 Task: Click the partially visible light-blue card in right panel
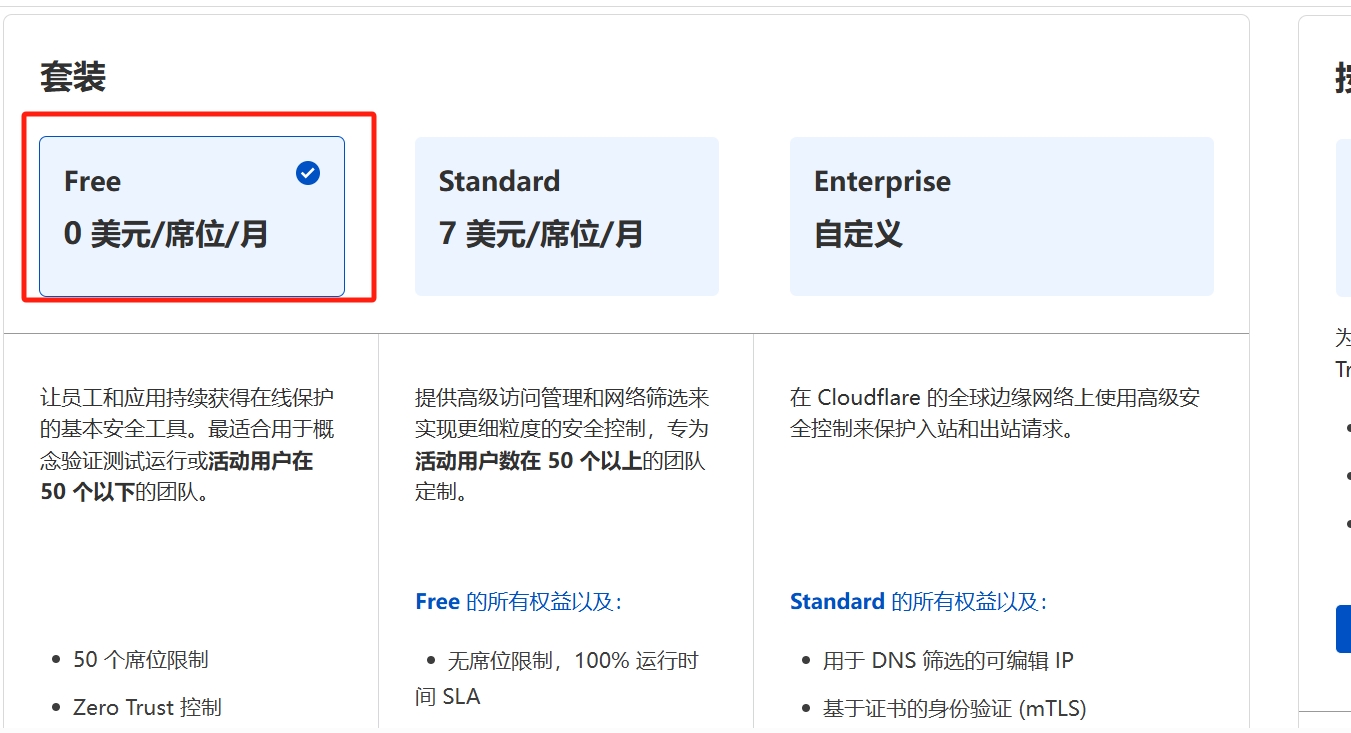click(x=1343, y=217)
